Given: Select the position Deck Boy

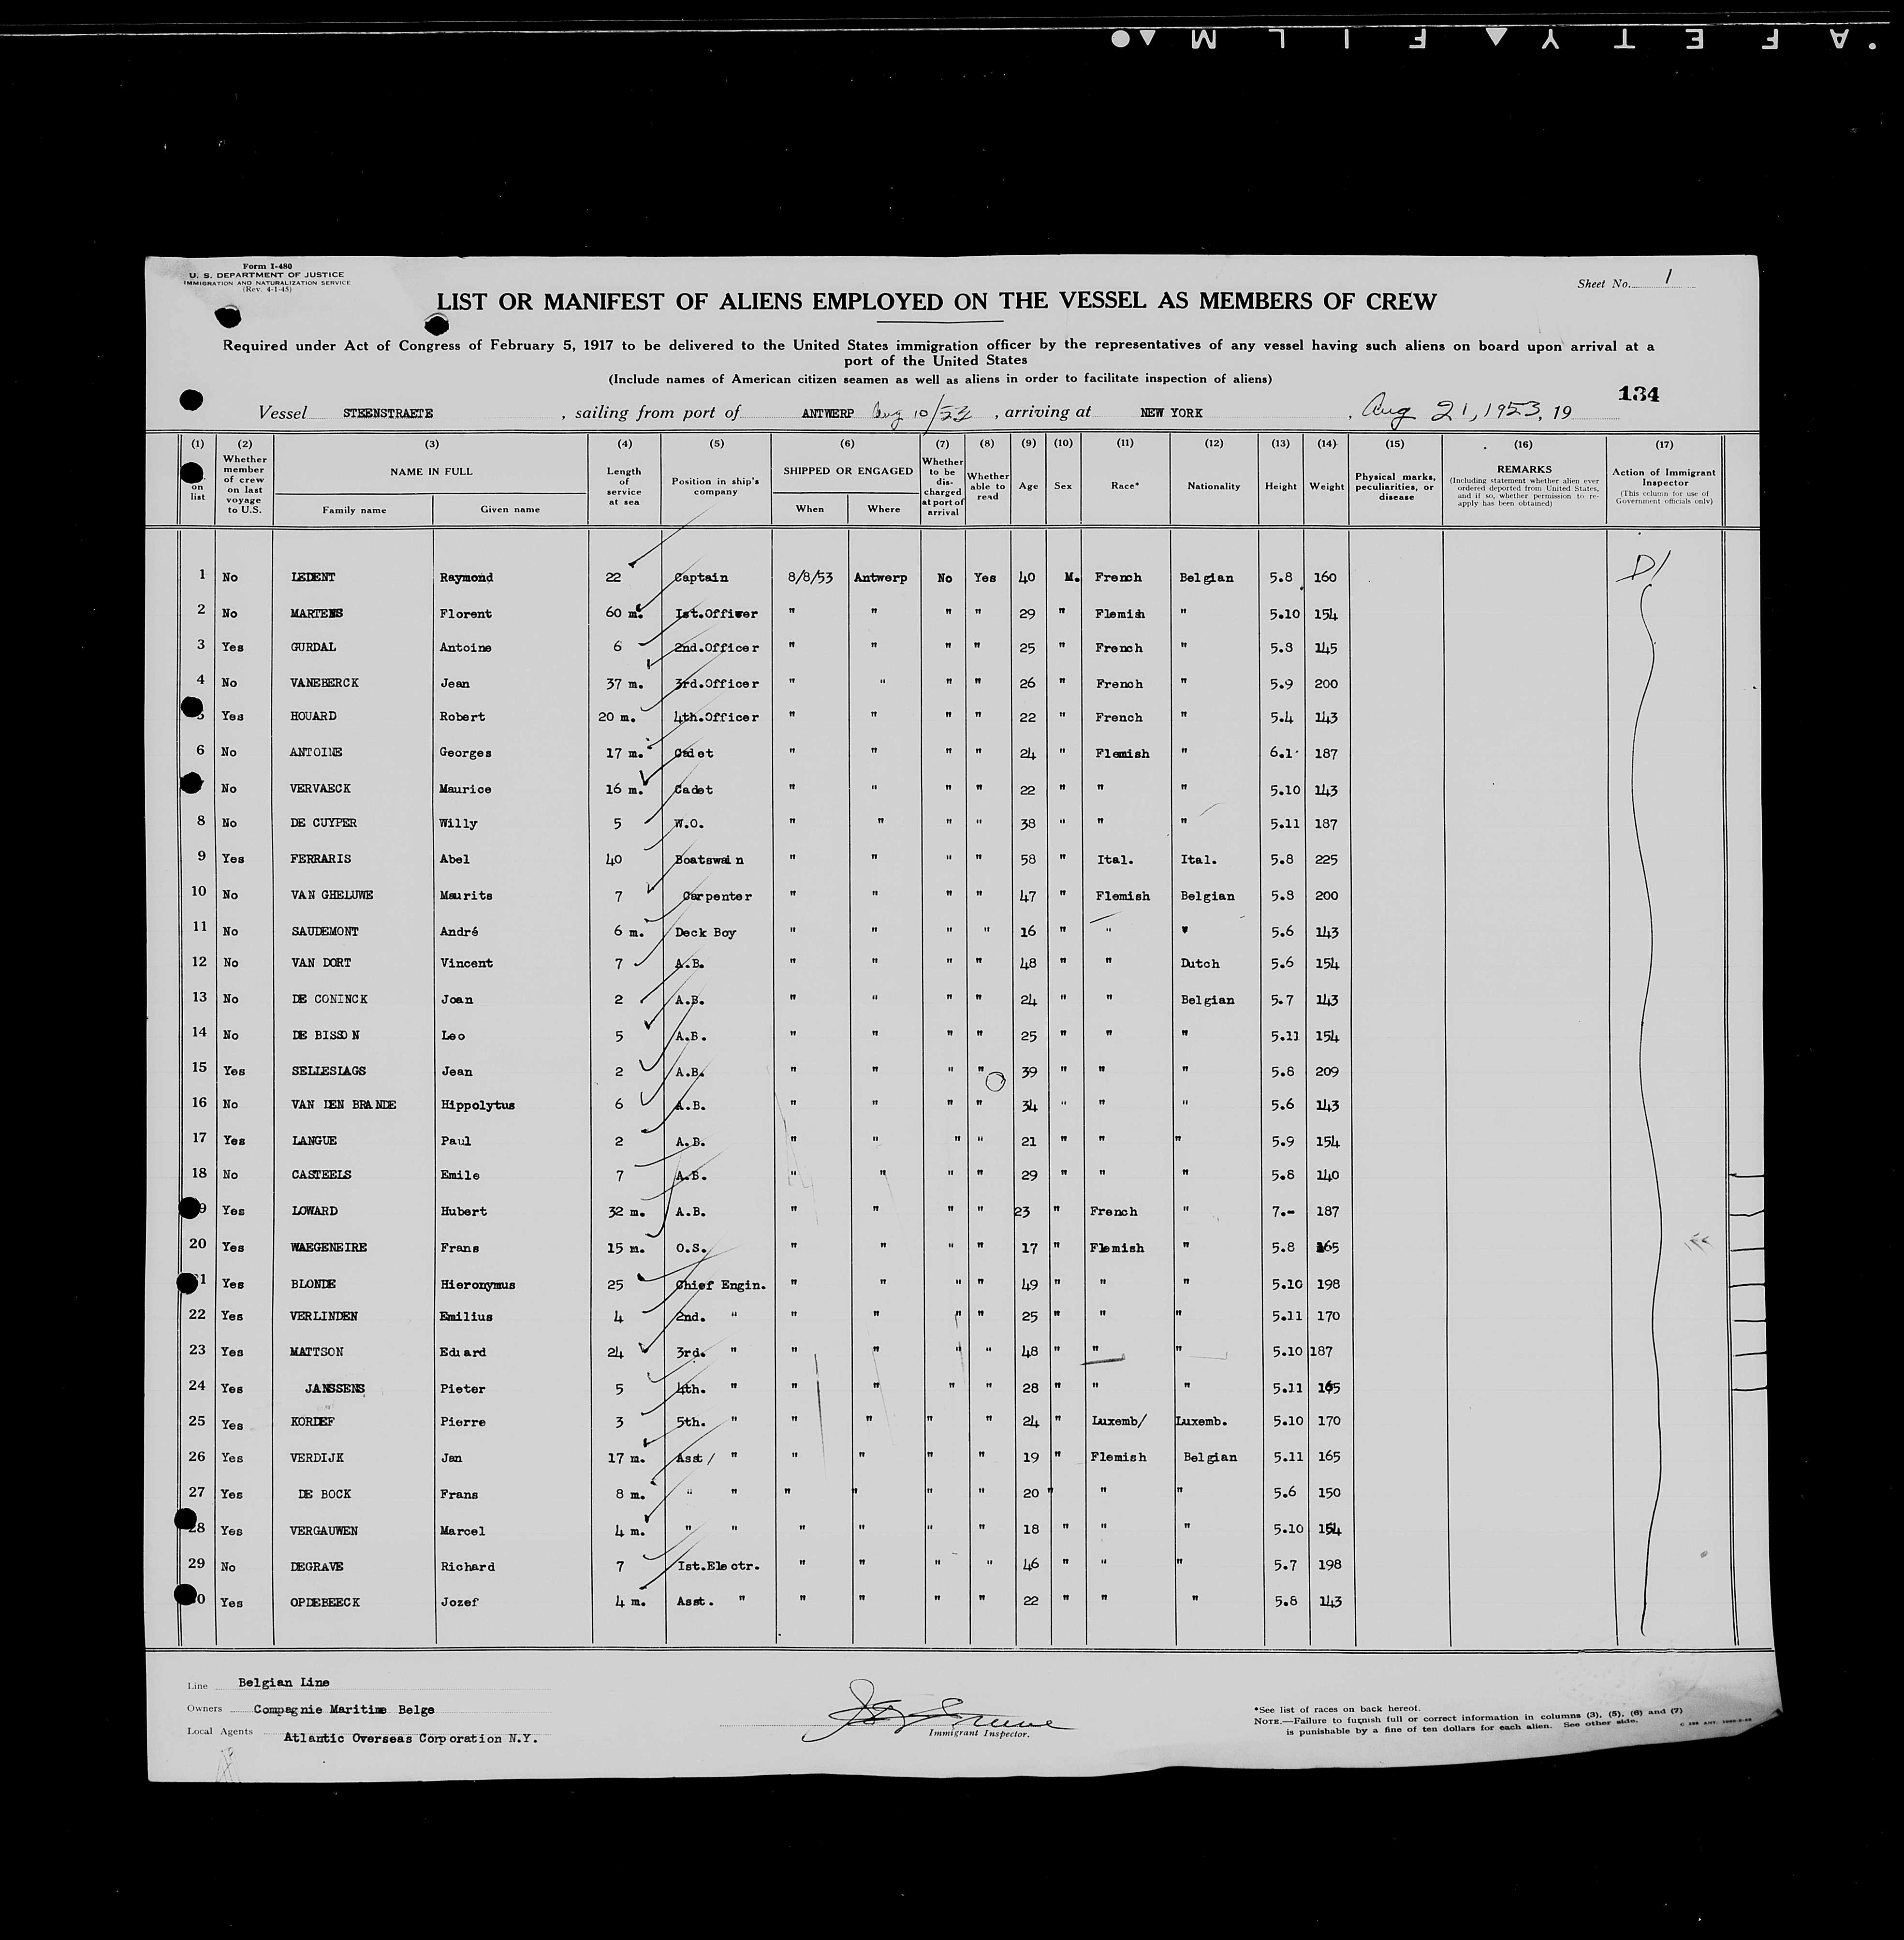Looking at the screenshot, I should pyautogui.click(x=705, y=932).
